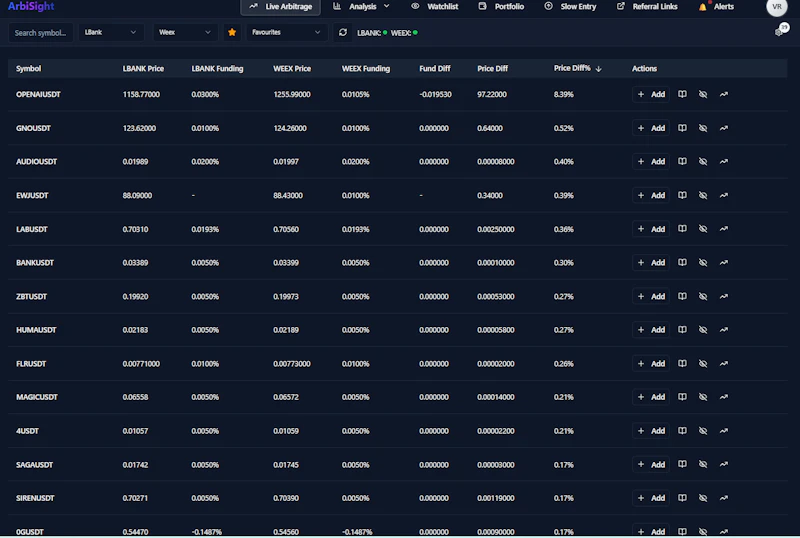The image size is (800, 538).
Task: Switch to Live Arbitrage tab
Action: (281, 7)
